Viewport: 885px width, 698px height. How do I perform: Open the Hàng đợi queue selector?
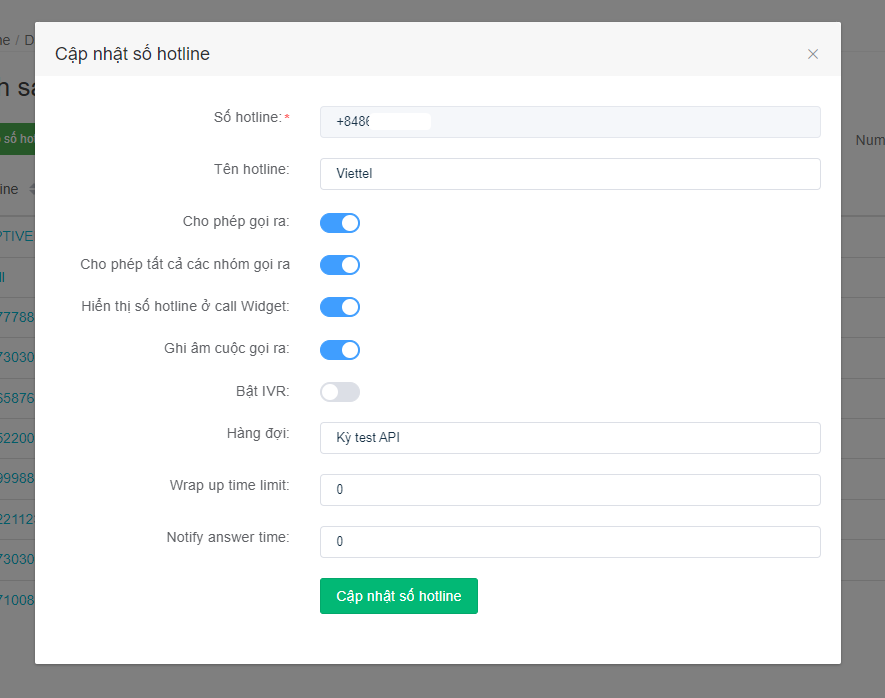pos(570,438)
